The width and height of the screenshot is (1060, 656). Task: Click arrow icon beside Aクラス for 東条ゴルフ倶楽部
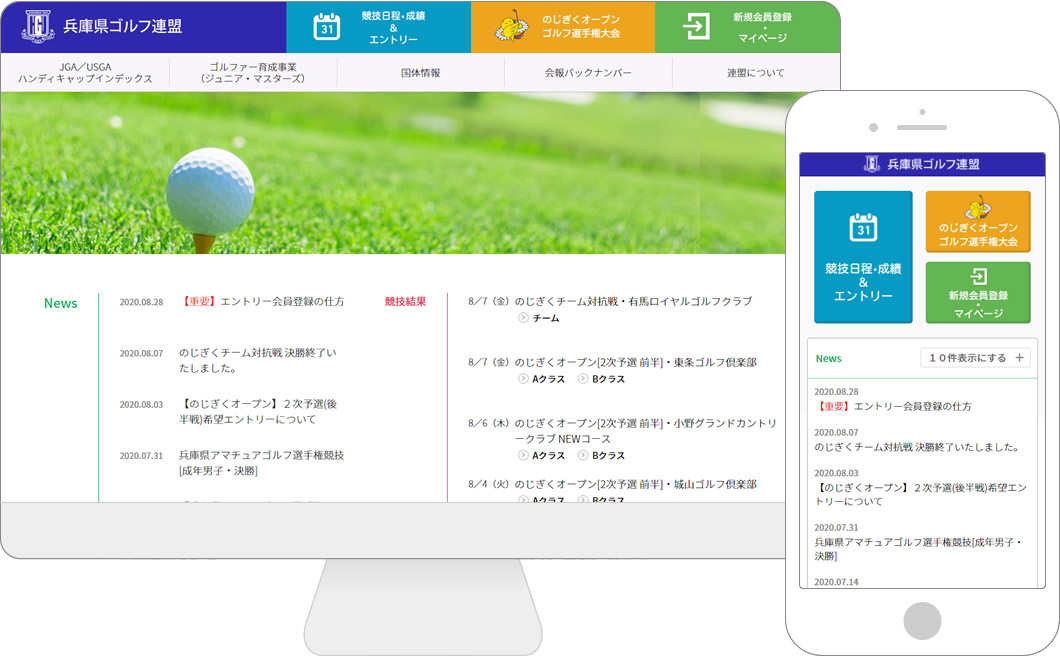coord(523,379)
